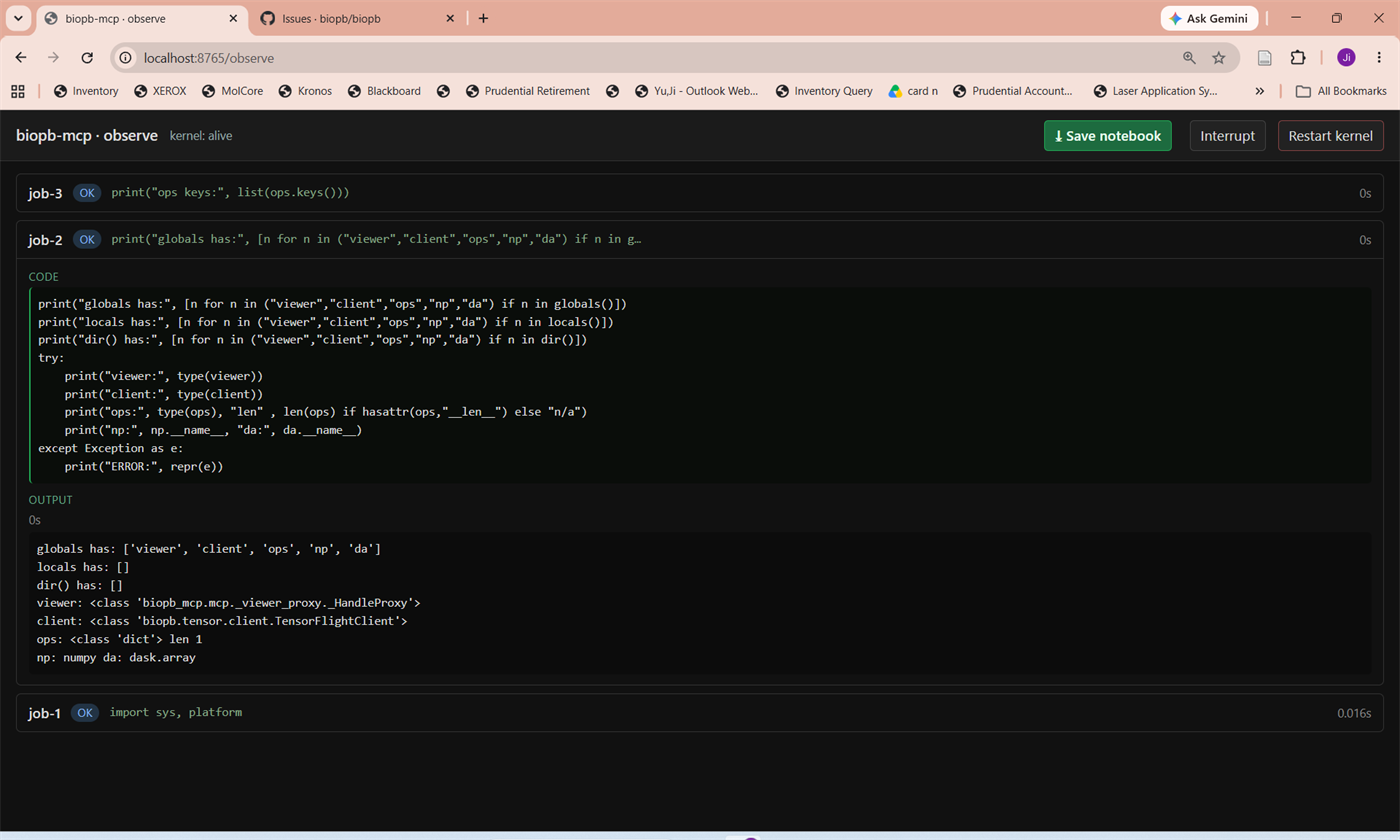1400x840 pixels.
Task: Open the All Bookmarks folder
Action: tap(1341, 91)
